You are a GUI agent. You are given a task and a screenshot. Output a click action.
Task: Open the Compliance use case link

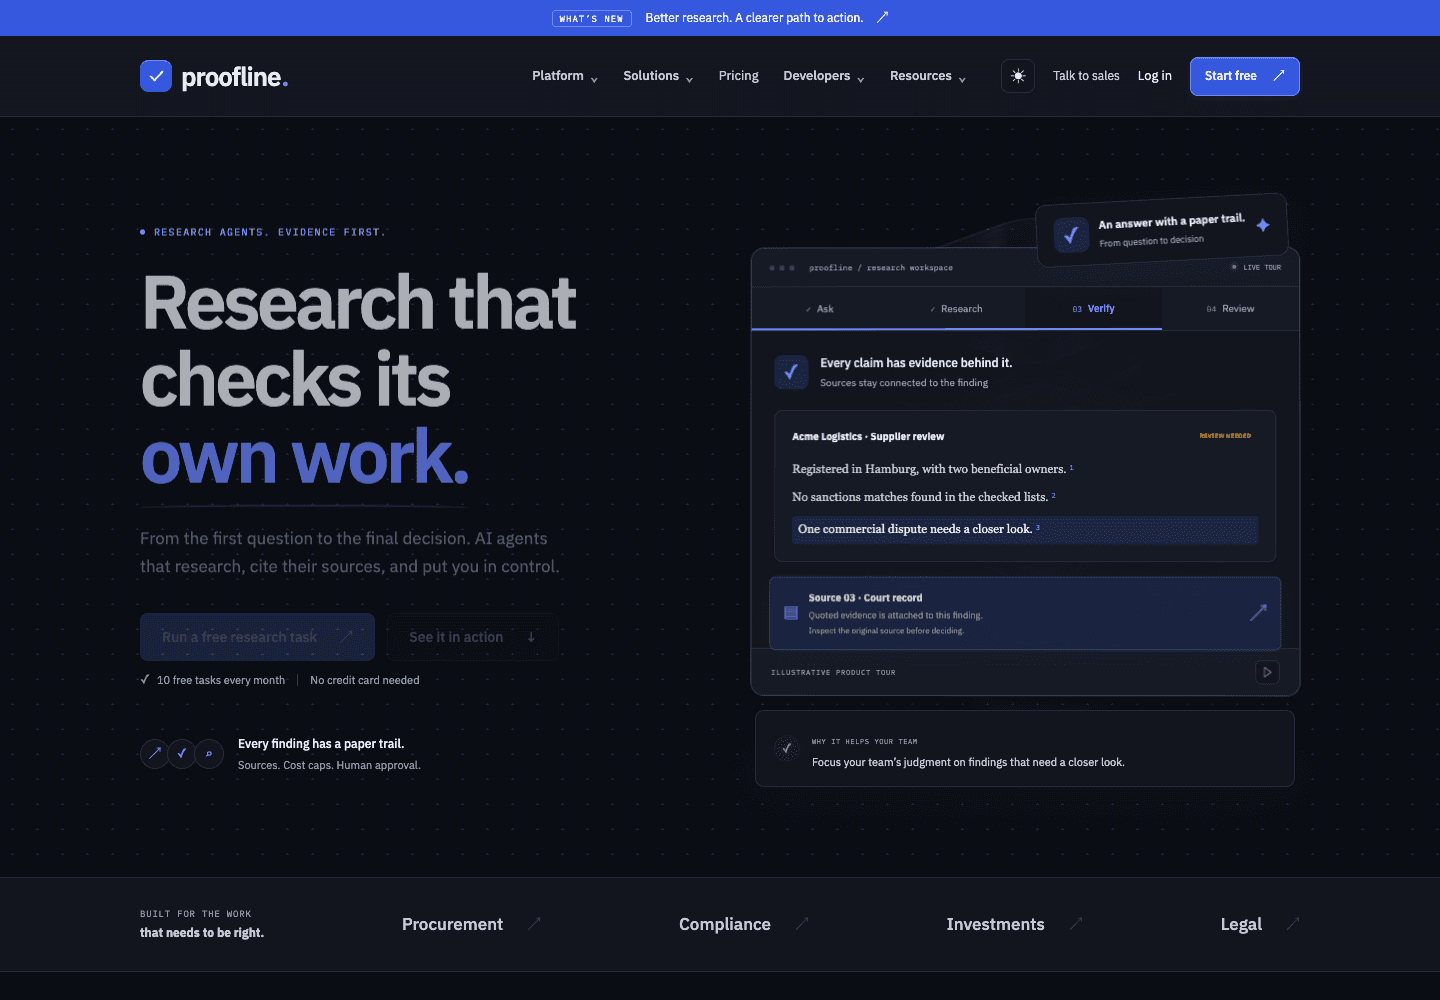pyautogui.click(x=743, y=924)
